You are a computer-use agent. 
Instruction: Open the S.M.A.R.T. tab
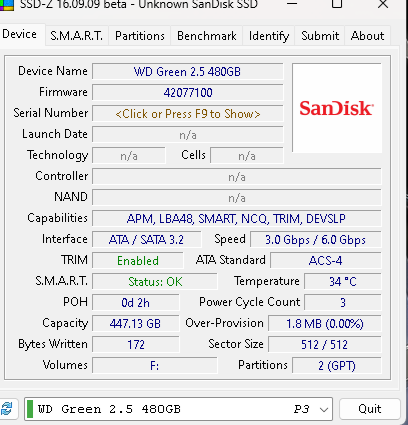coord(77,36)
